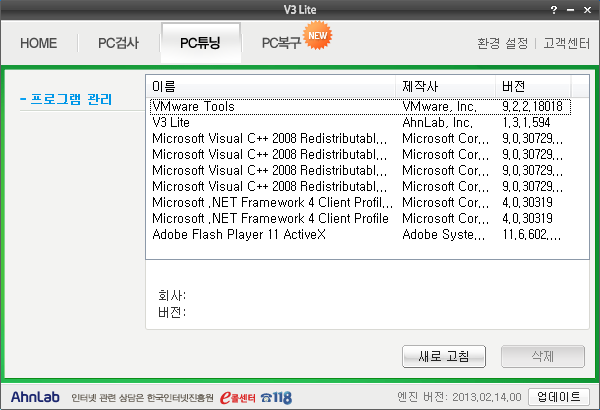Open 고객센터 customer center link
This screenshot has width=600, height=410.
point(567,43)
